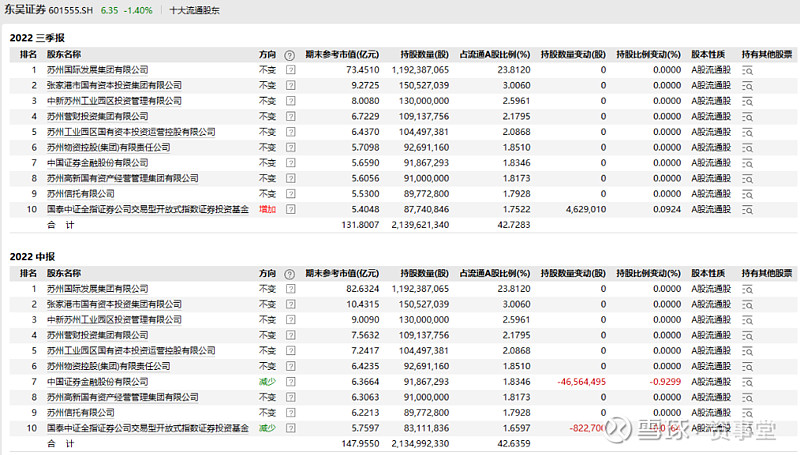Click help icon in 苏州国际发展集团 Q3 row
This screenshot has height=455, width=800.
coord(290,70)
